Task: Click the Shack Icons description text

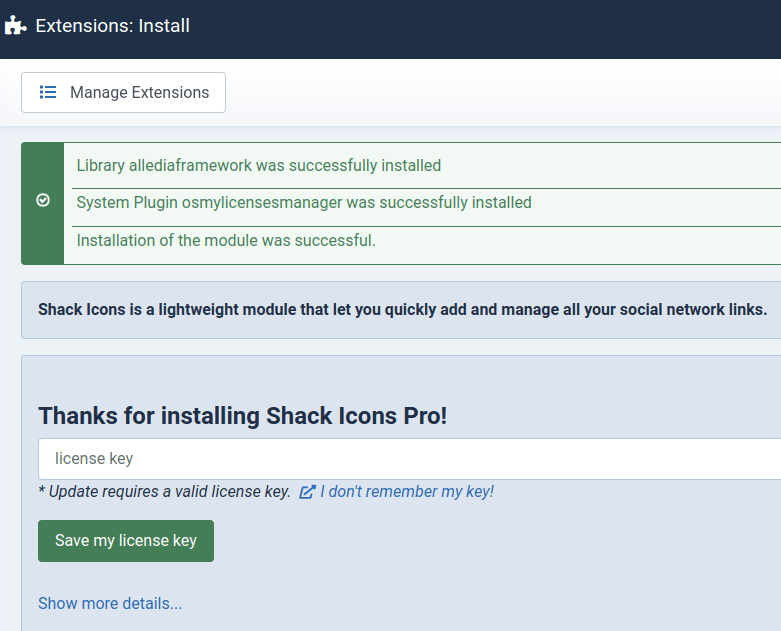Action: point(402,309)
